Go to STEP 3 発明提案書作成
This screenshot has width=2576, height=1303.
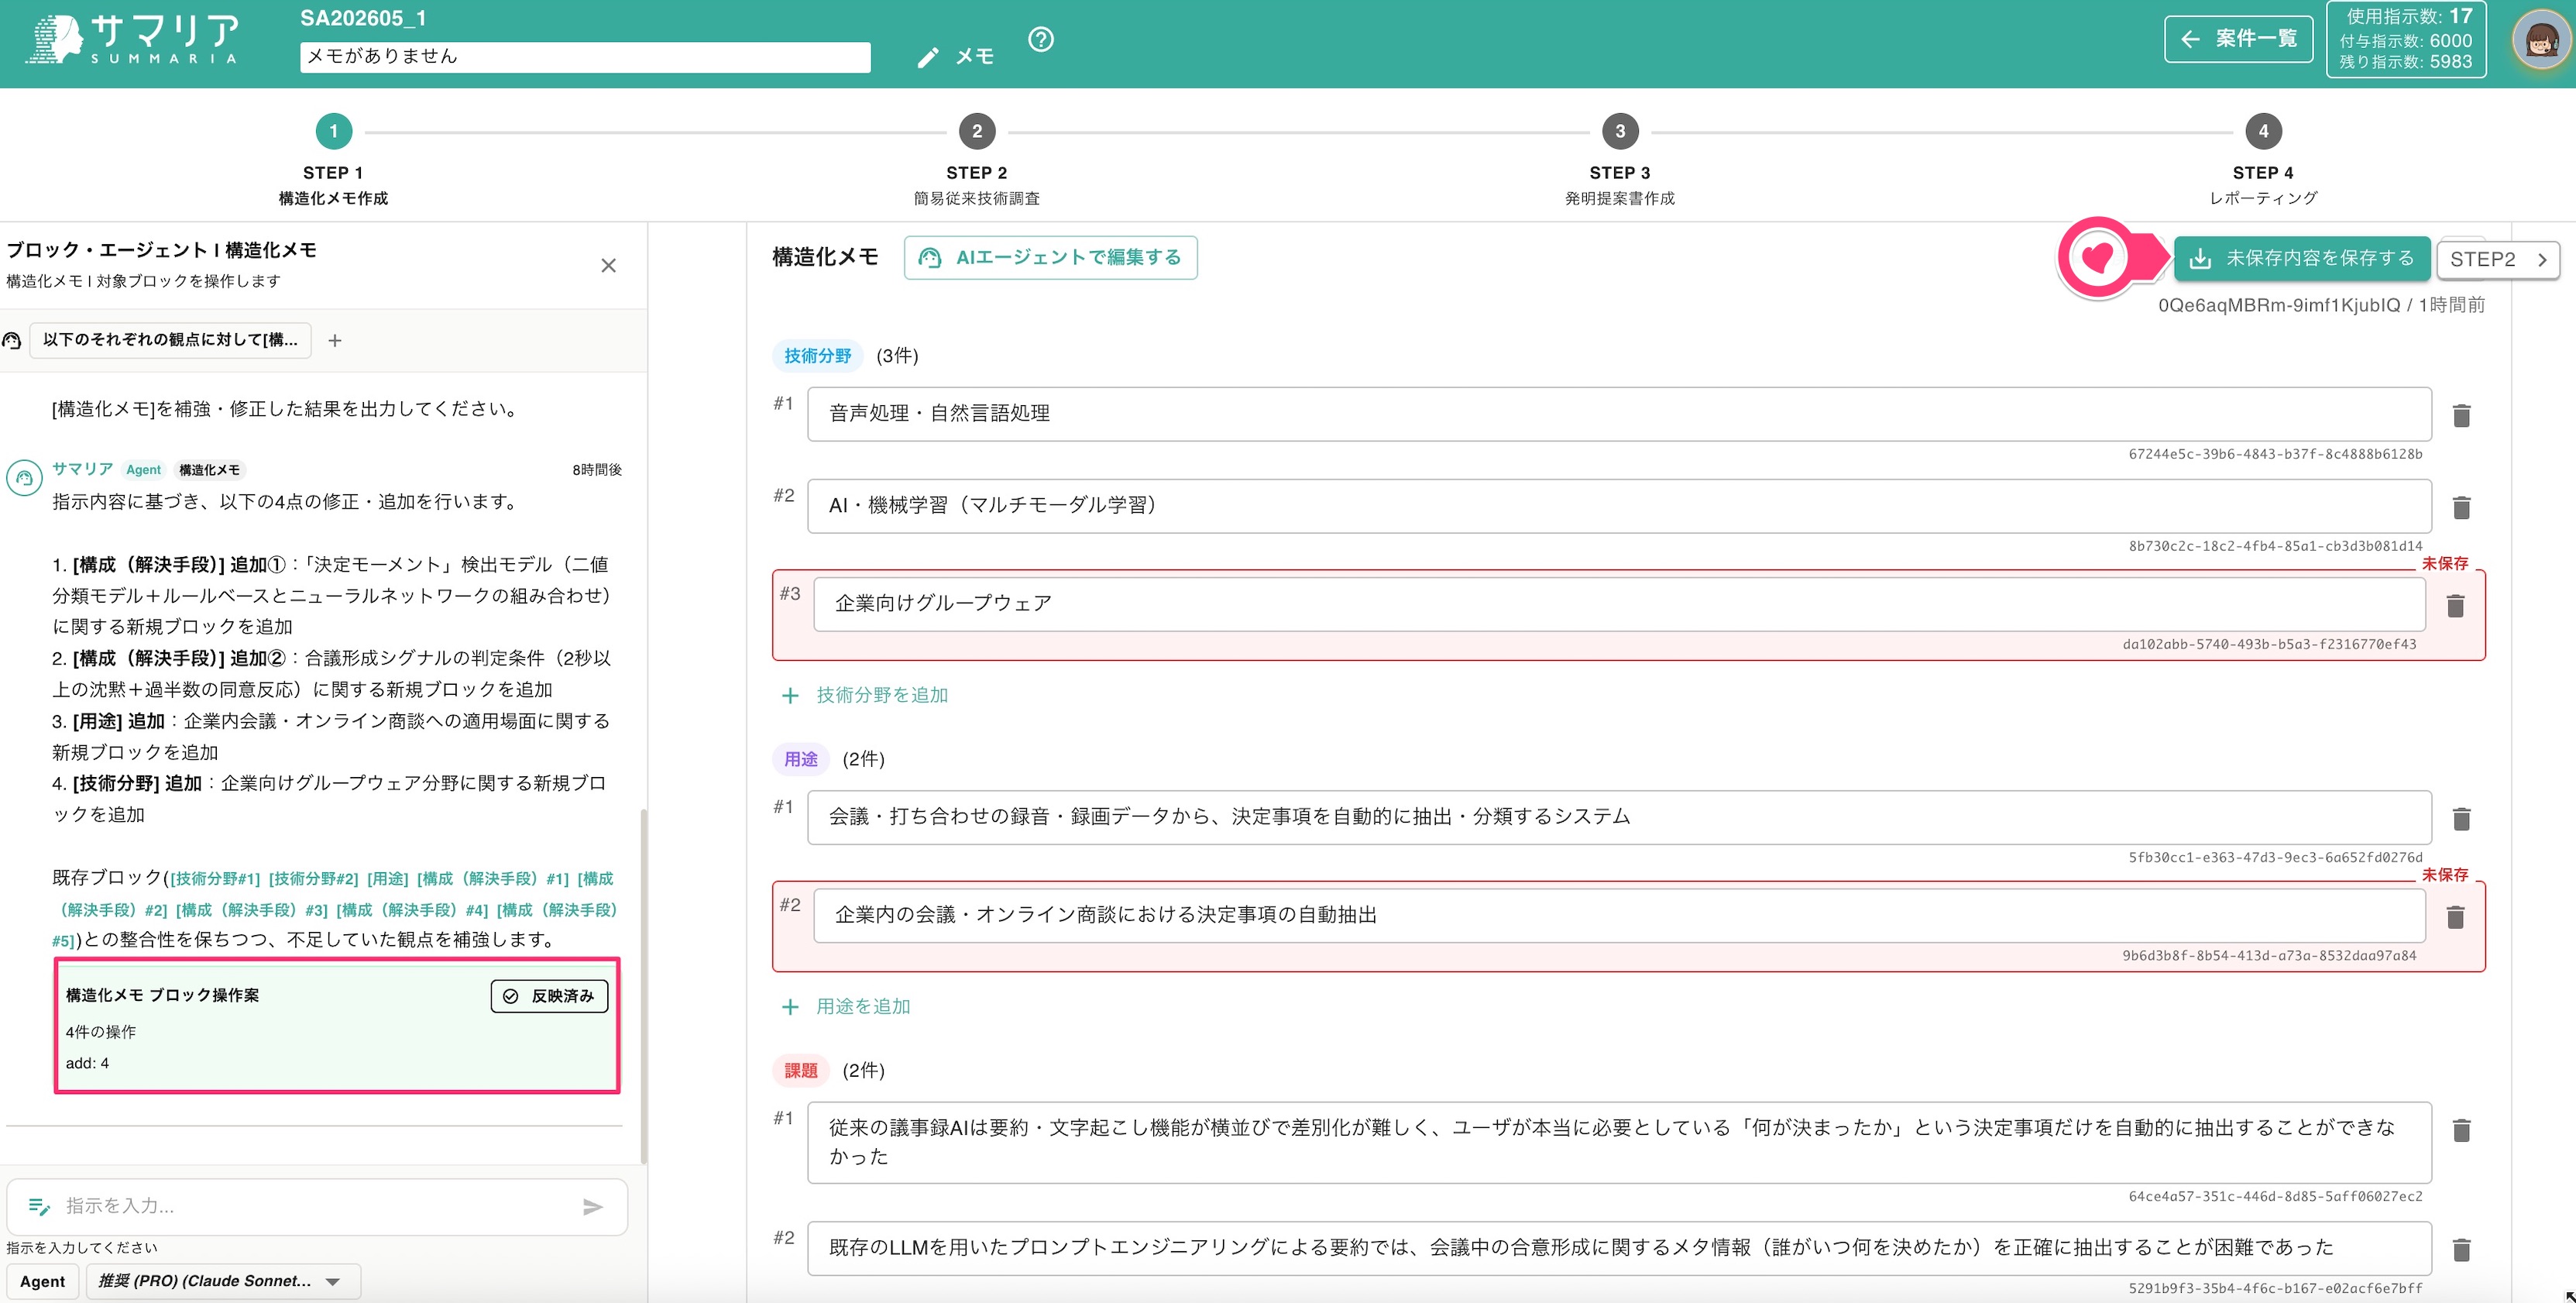pos(1619,160)
